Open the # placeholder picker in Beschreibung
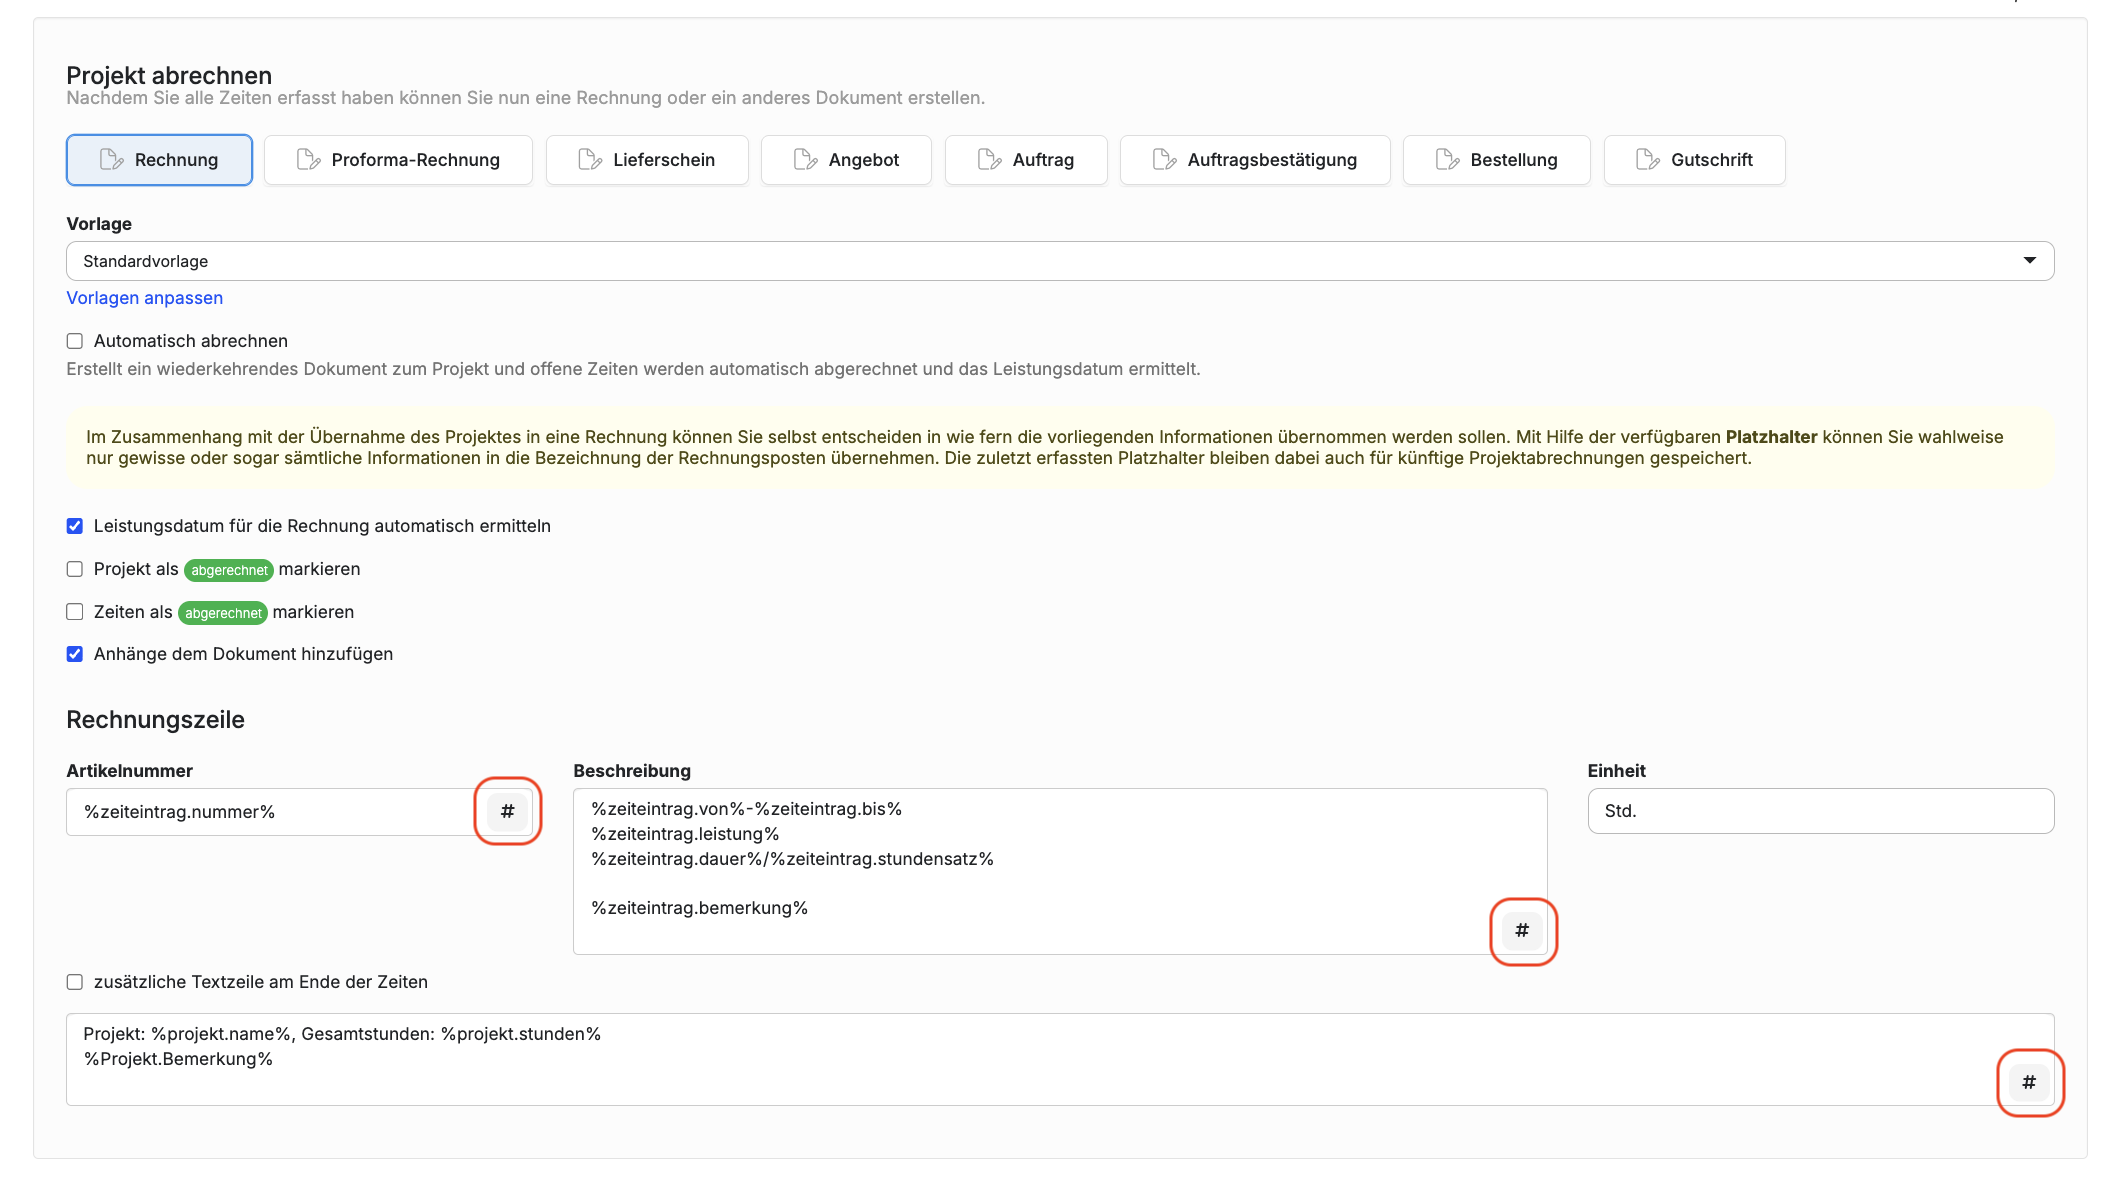2108x1184 pixels. [x=1522, y=931]
